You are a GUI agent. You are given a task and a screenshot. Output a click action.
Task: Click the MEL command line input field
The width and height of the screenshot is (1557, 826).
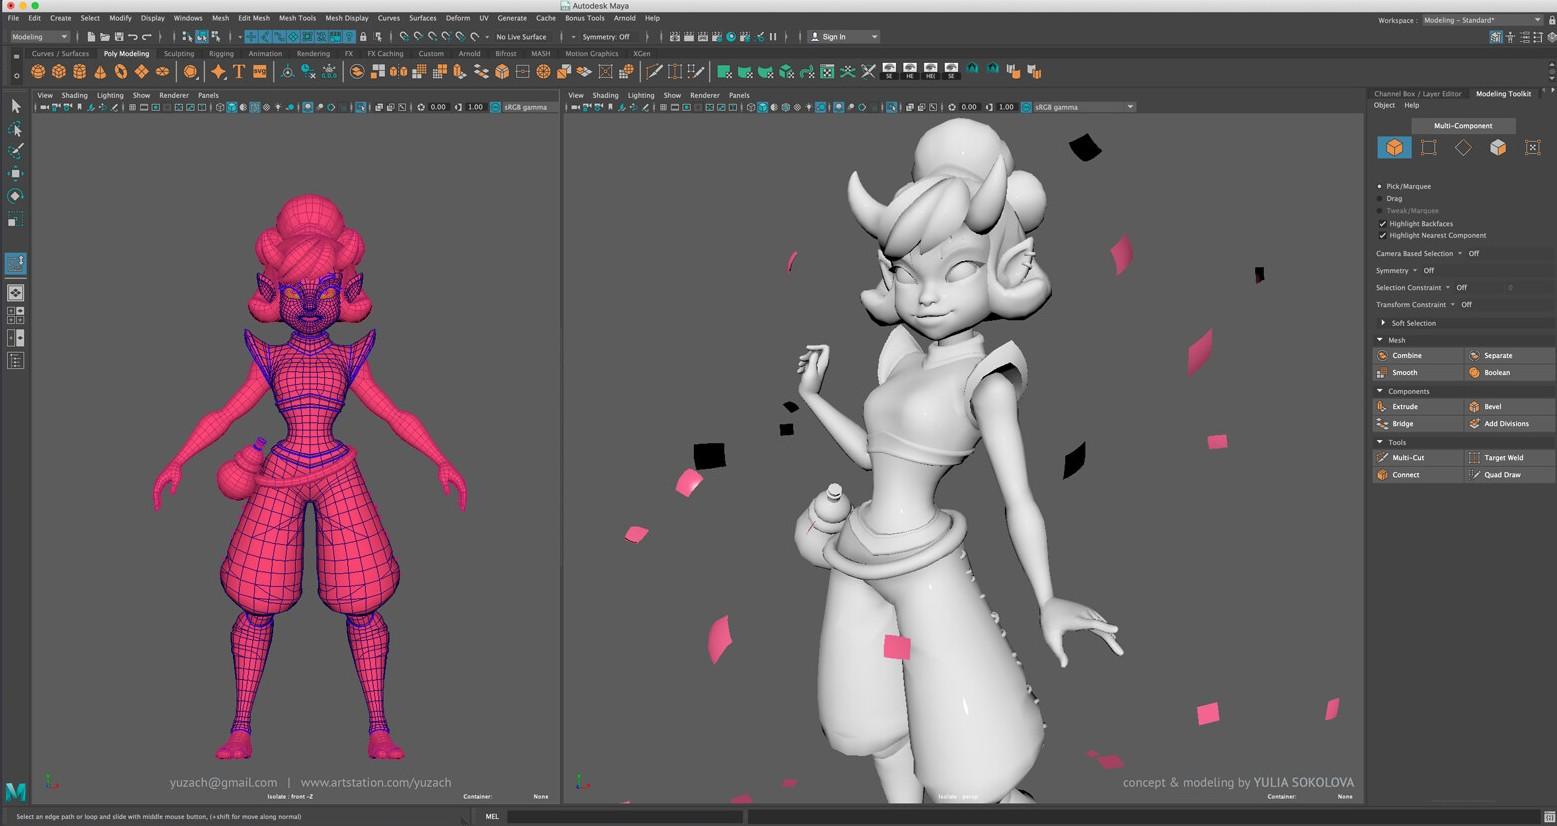tap(625, 817)
